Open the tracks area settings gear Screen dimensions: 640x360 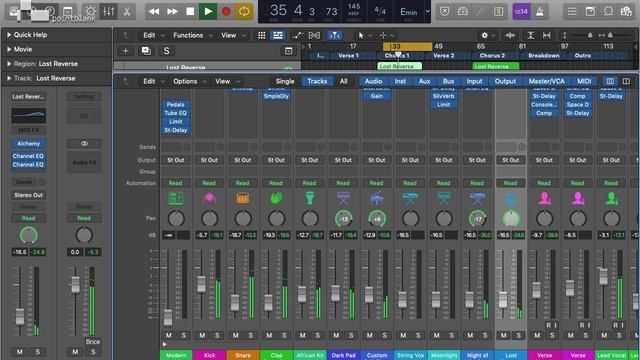coord(484,36)
